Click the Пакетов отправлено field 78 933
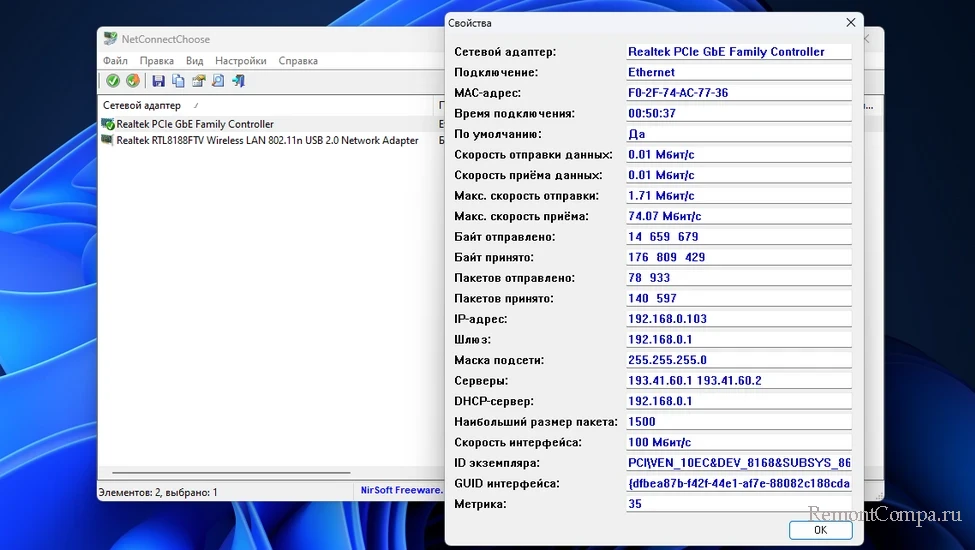Screen dimensions: 975x550 (739, 277)
